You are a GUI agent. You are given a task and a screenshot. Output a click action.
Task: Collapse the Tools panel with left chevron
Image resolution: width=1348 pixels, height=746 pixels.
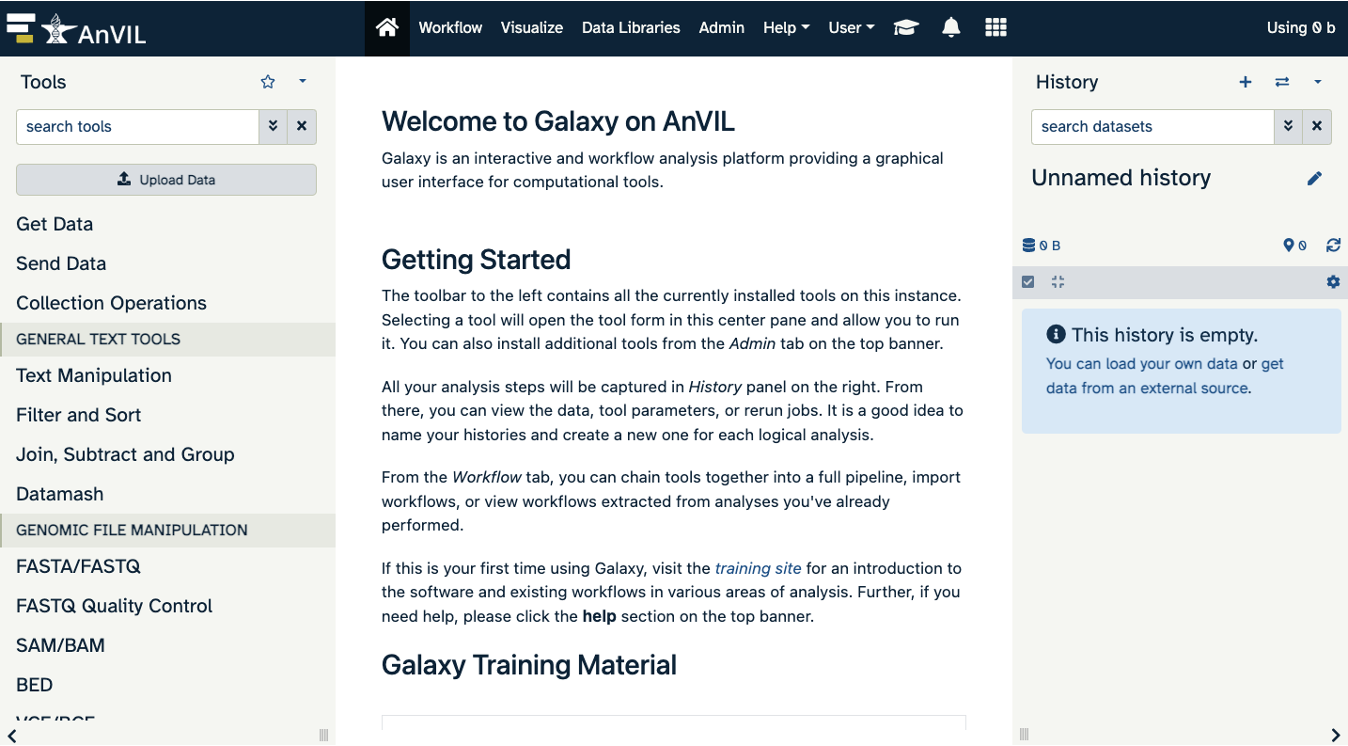pos(12,735)
